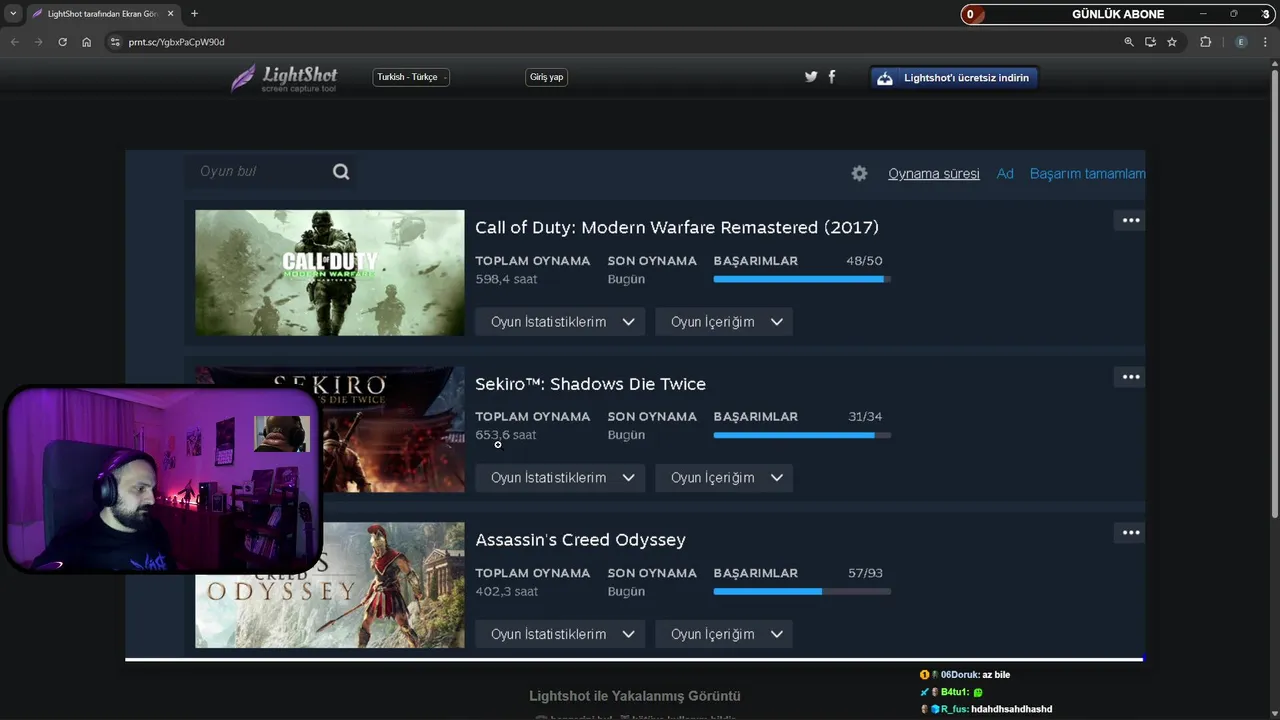Open a new browser tab
The width and height of the screenshot is (1280, 720).
(194, 14)
